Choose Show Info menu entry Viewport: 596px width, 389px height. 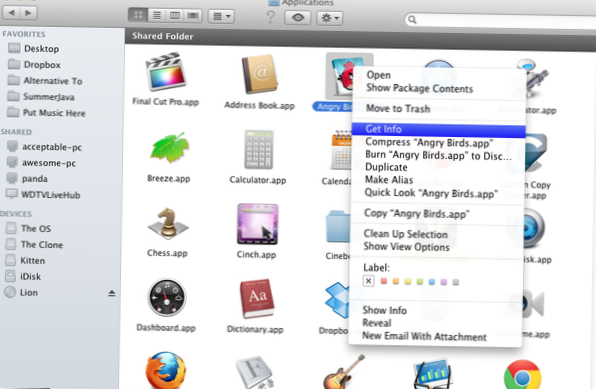point(384,310)
